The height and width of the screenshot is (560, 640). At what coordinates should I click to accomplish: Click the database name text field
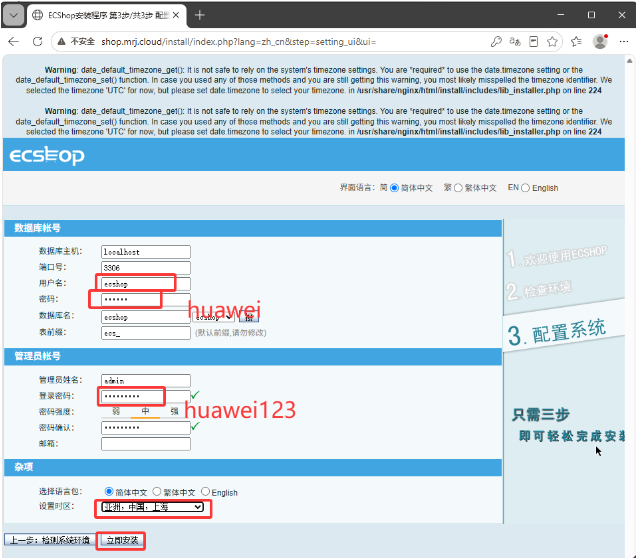146,317
